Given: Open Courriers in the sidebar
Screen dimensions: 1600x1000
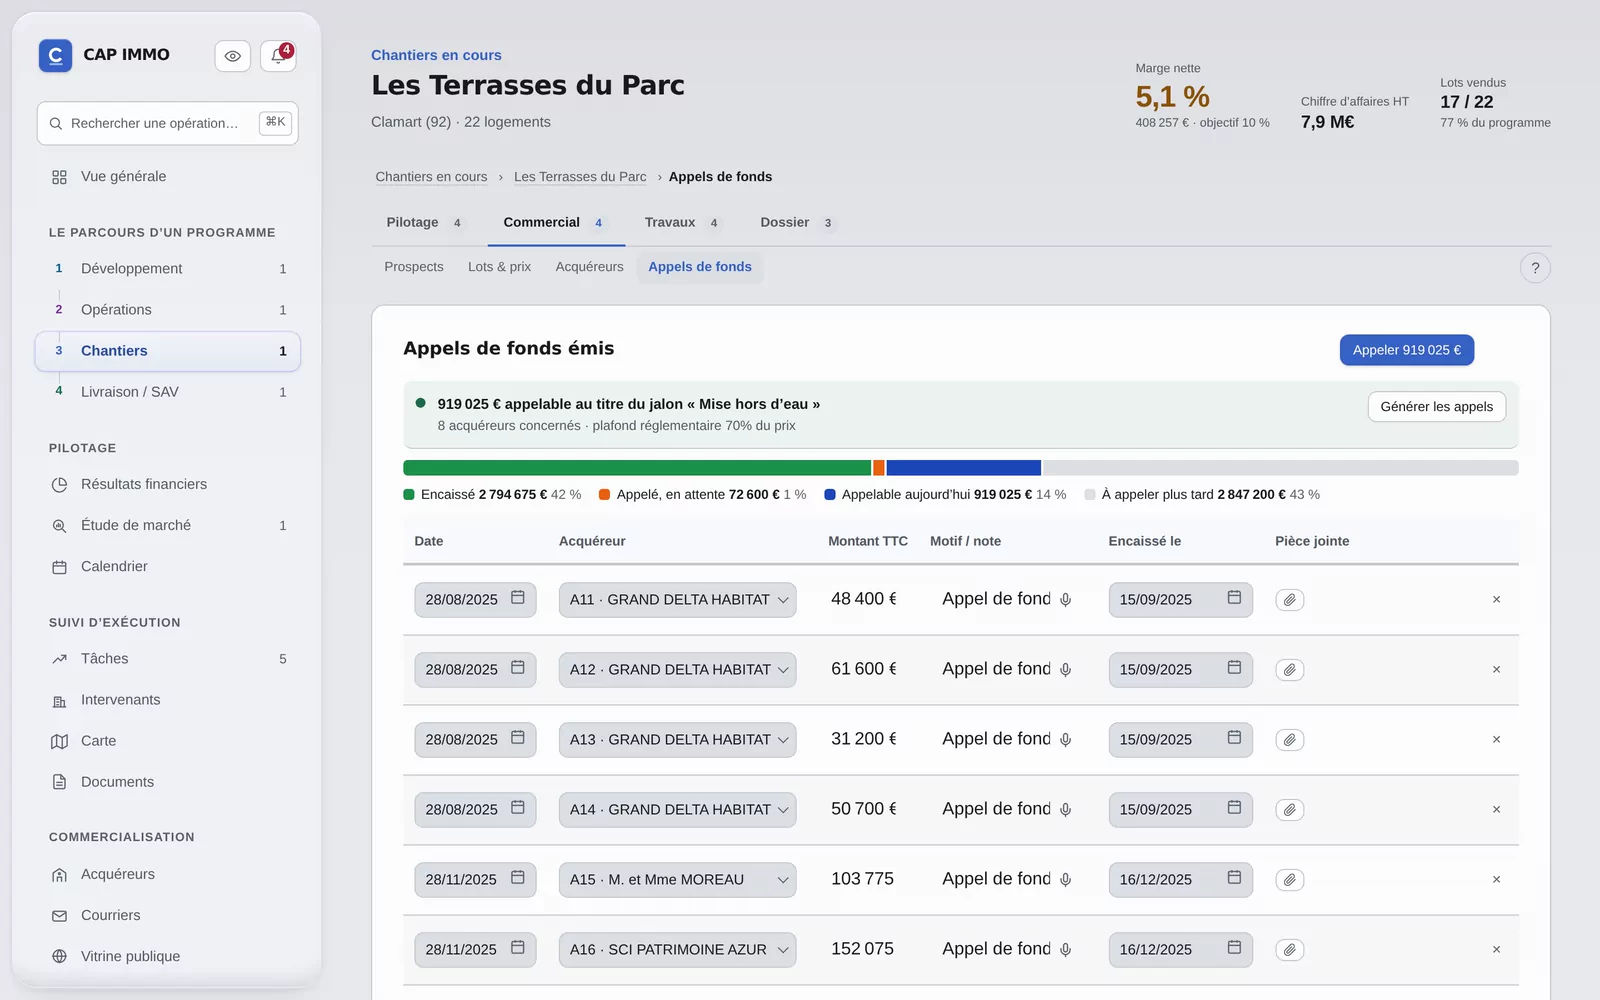Looking at the screenshot, I should (x=167, y=915).
